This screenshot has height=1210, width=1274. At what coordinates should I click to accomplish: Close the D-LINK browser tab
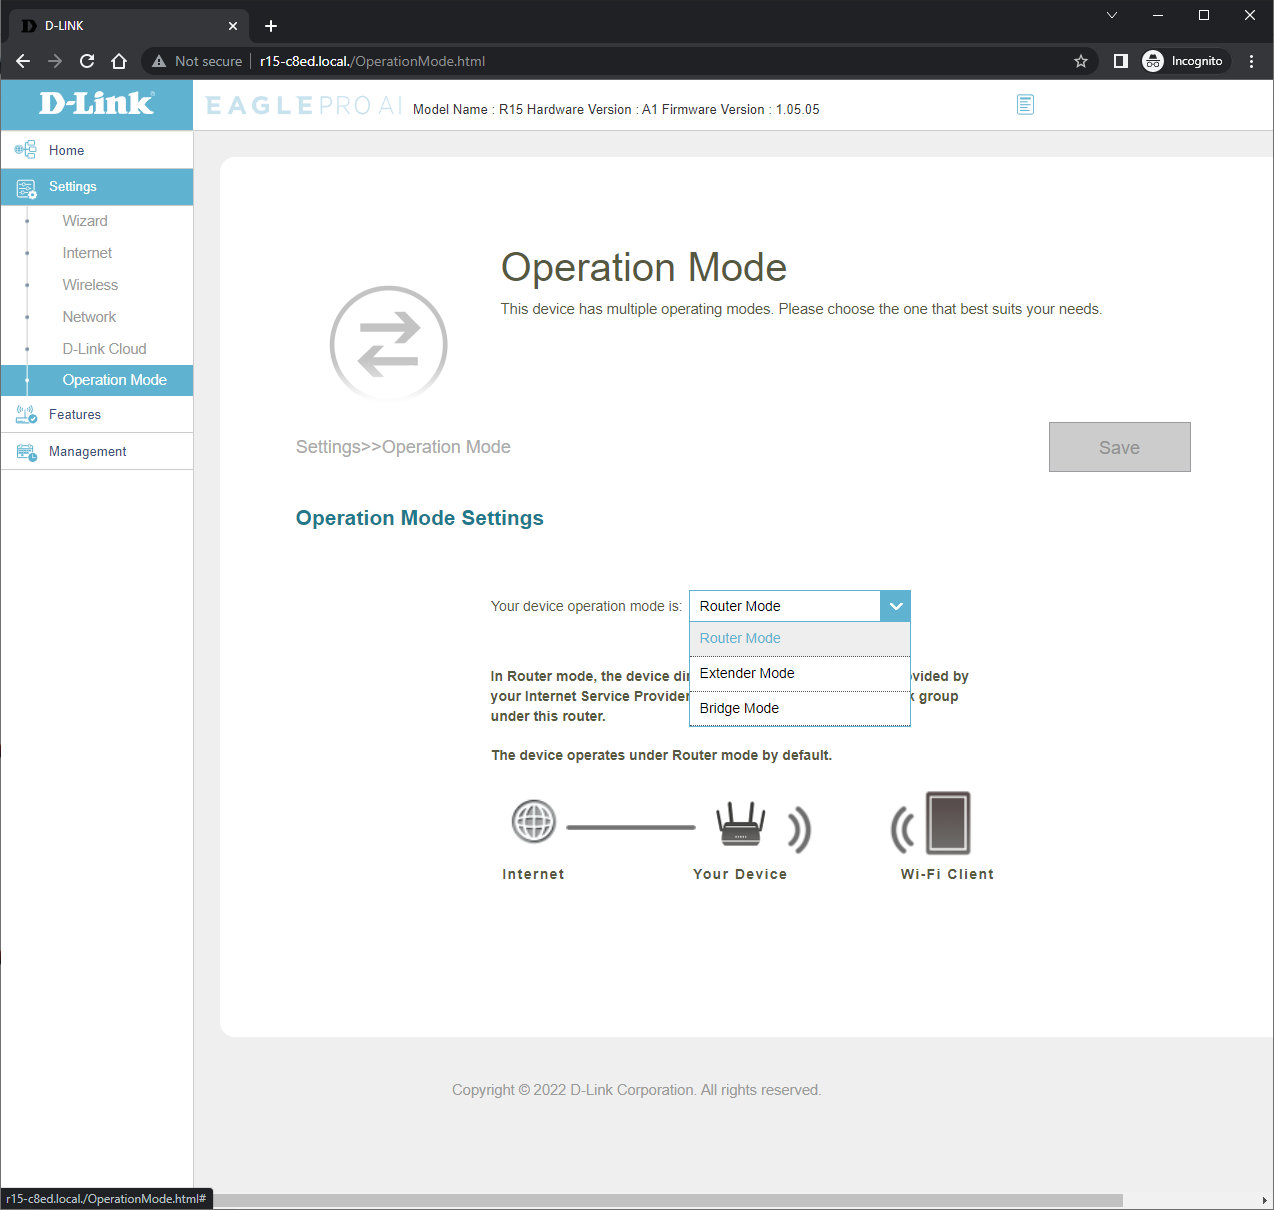(233, 26)
